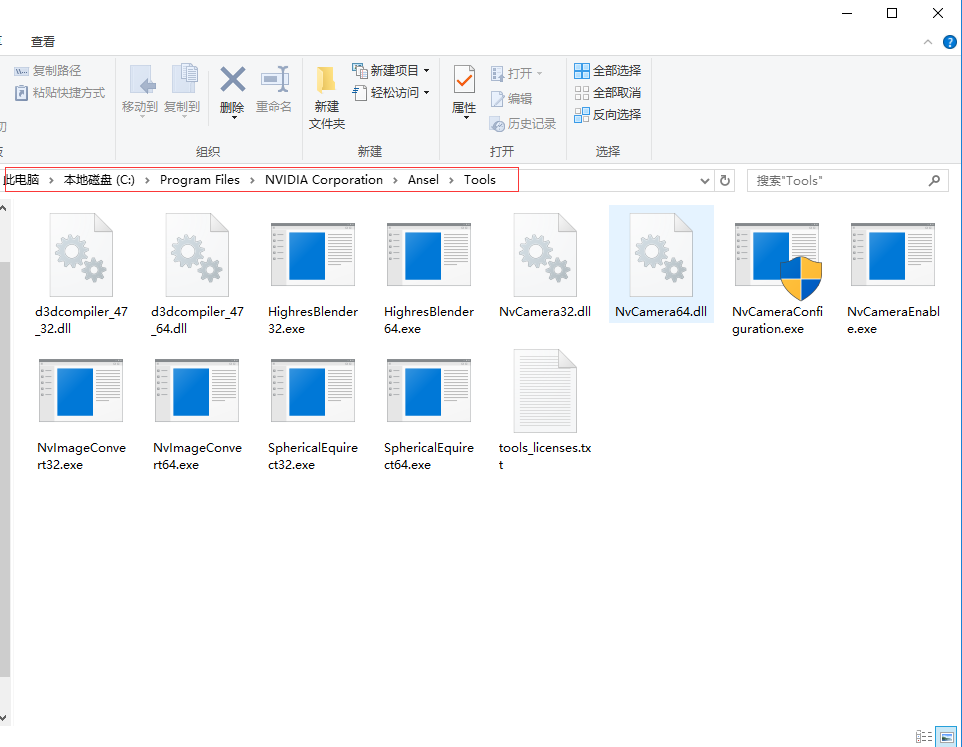This screenshot has width=962, height=747.
Task: Open the Properties (属性) dropdown arrow
Action: click(x=466, y=118)
